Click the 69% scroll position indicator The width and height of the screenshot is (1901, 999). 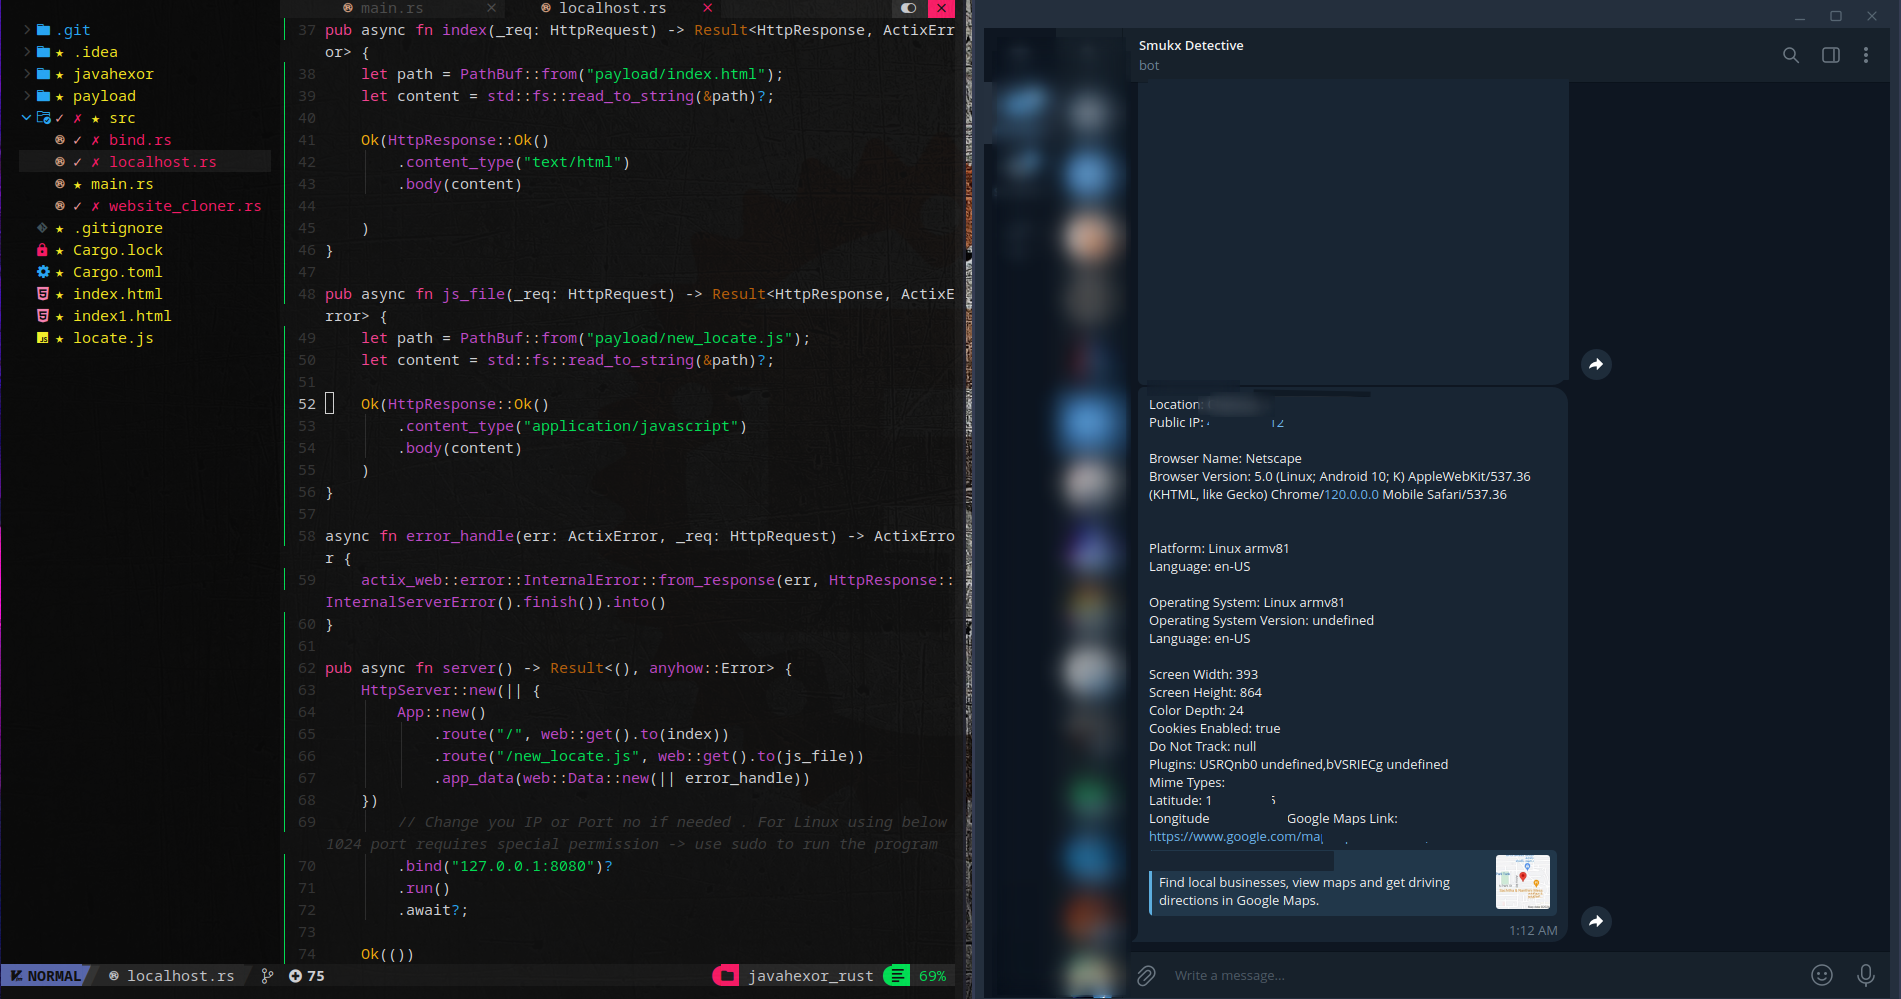tap(932, 976)
